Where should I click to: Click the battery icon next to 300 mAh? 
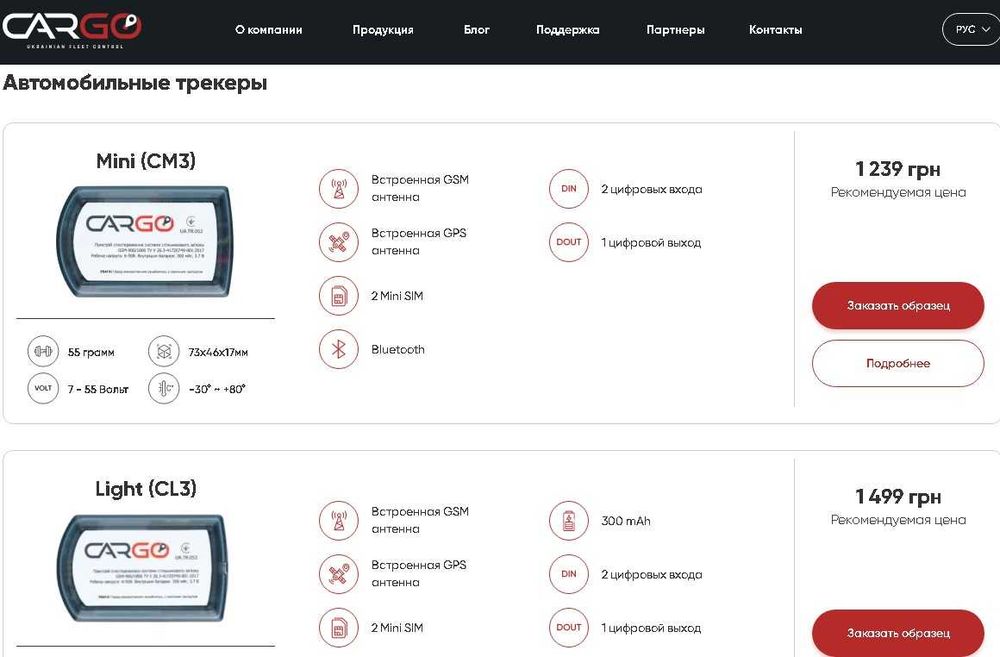point(568,520)
